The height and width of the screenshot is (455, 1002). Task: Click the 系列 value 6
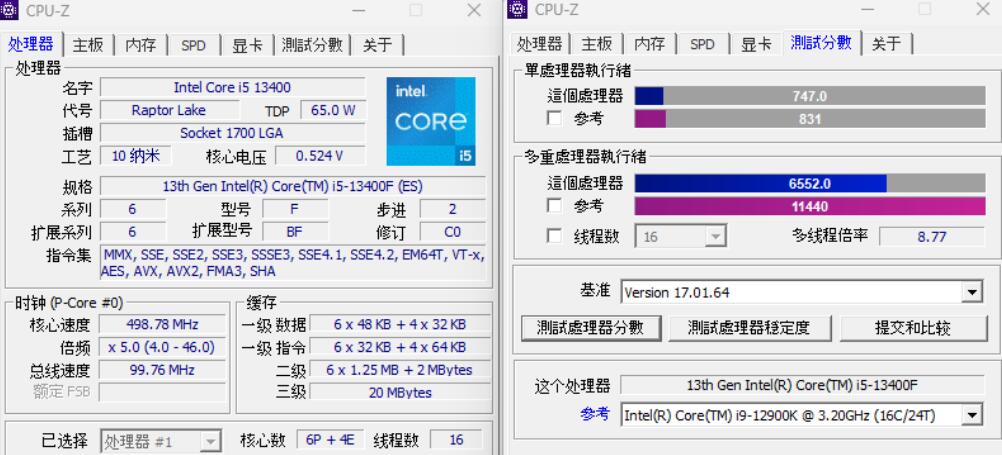point(132,209)
